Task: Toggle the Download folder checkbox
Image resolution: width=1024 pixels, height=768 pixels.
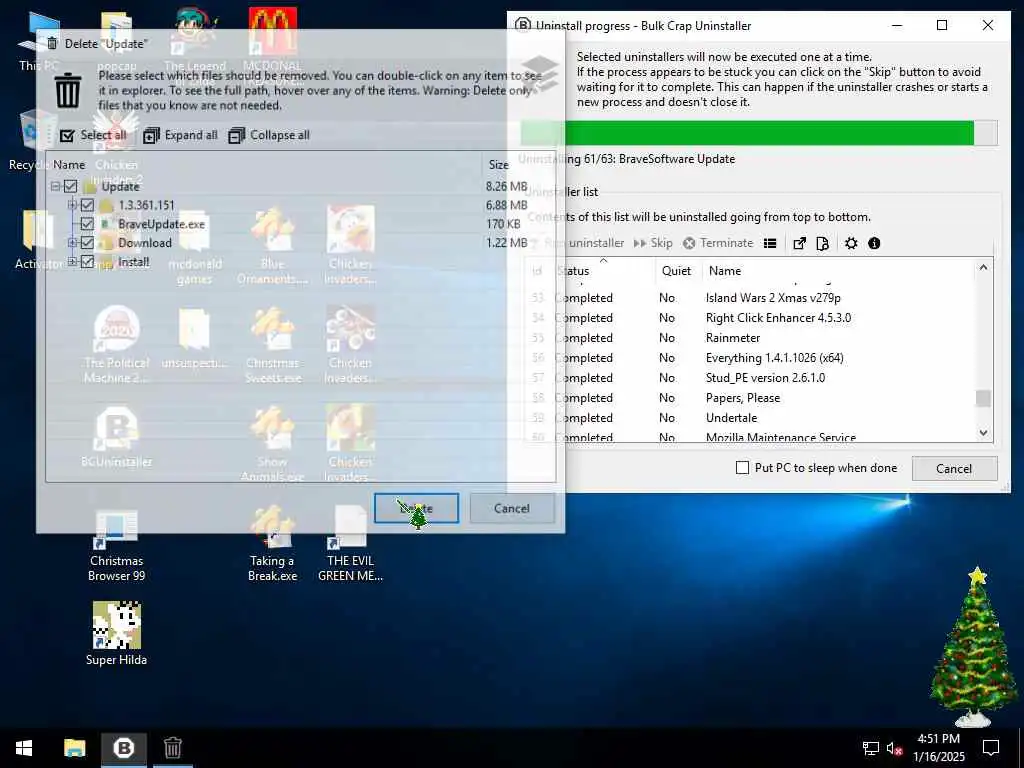Action: click(88, 243)
